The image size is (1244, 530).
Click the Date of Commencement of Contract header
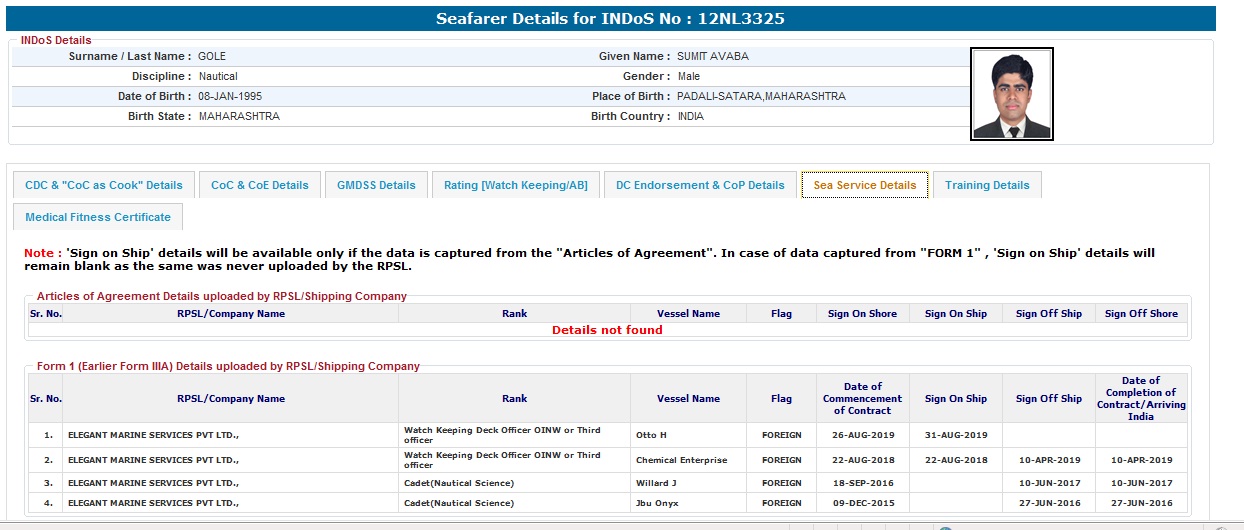coord(862,398)
